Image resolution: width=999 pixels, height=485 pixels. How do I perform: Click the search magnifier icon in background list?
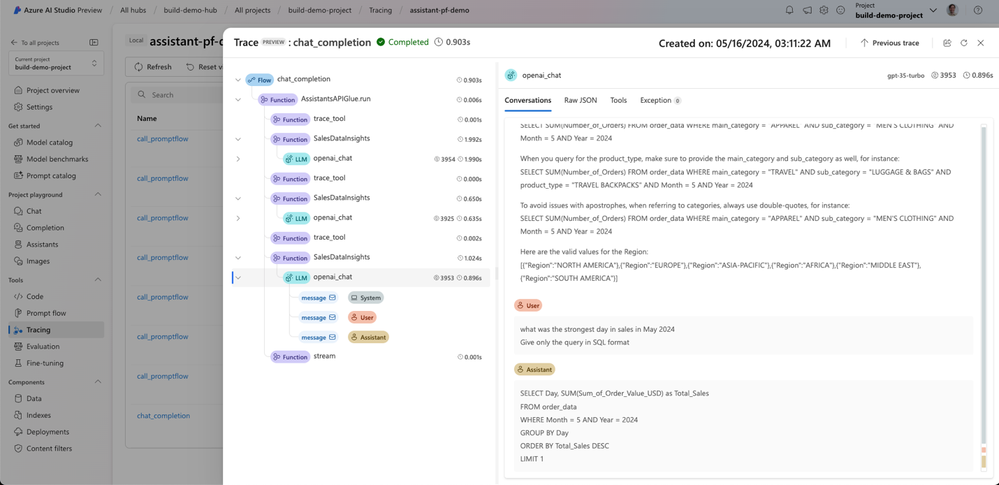(x=140, y=95)
